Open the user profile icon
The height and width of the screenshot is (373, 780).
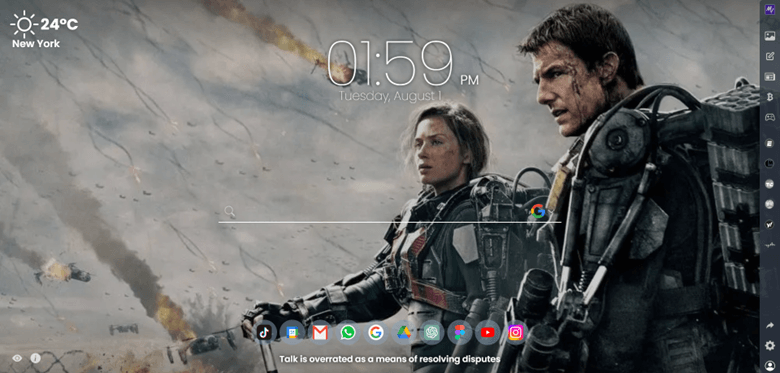[x=770, y=366]
